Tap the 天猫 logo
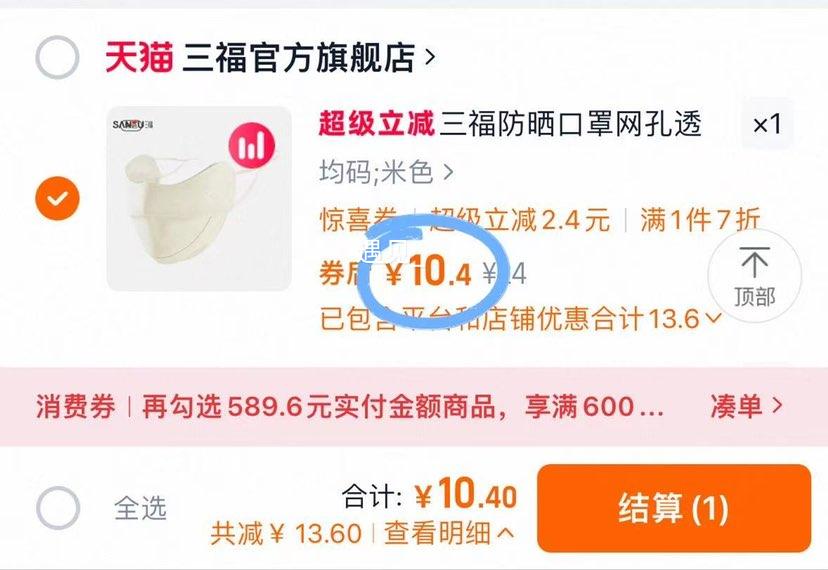Screen dimensions: 828x570 tap(139, 57)
